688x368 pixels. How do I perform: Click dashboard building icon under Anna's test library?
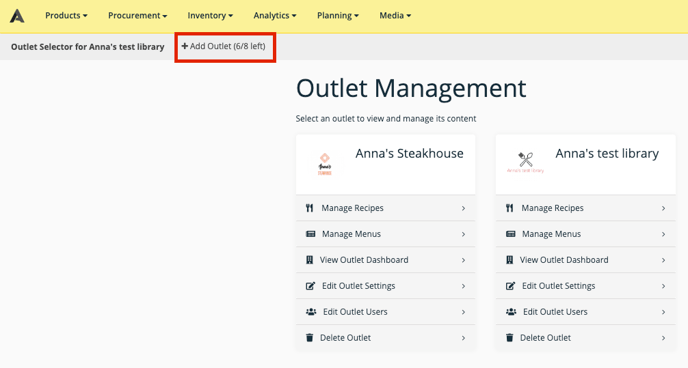[x=509, y=260]
